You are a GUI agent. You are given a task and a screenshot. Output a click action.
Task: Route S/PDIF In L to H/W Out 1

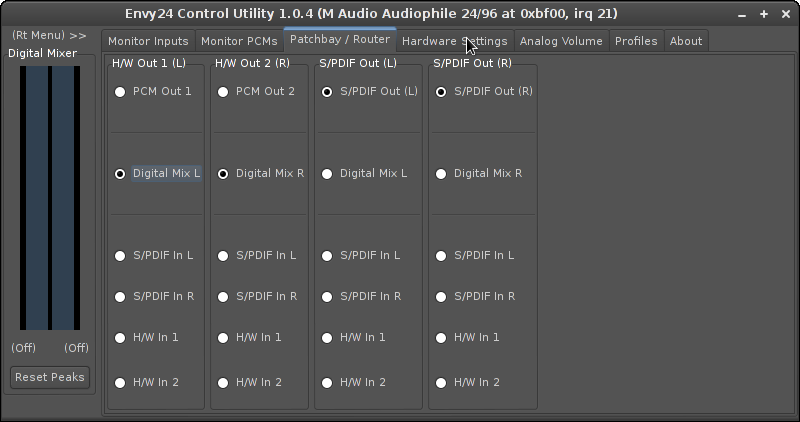point(120,256)
